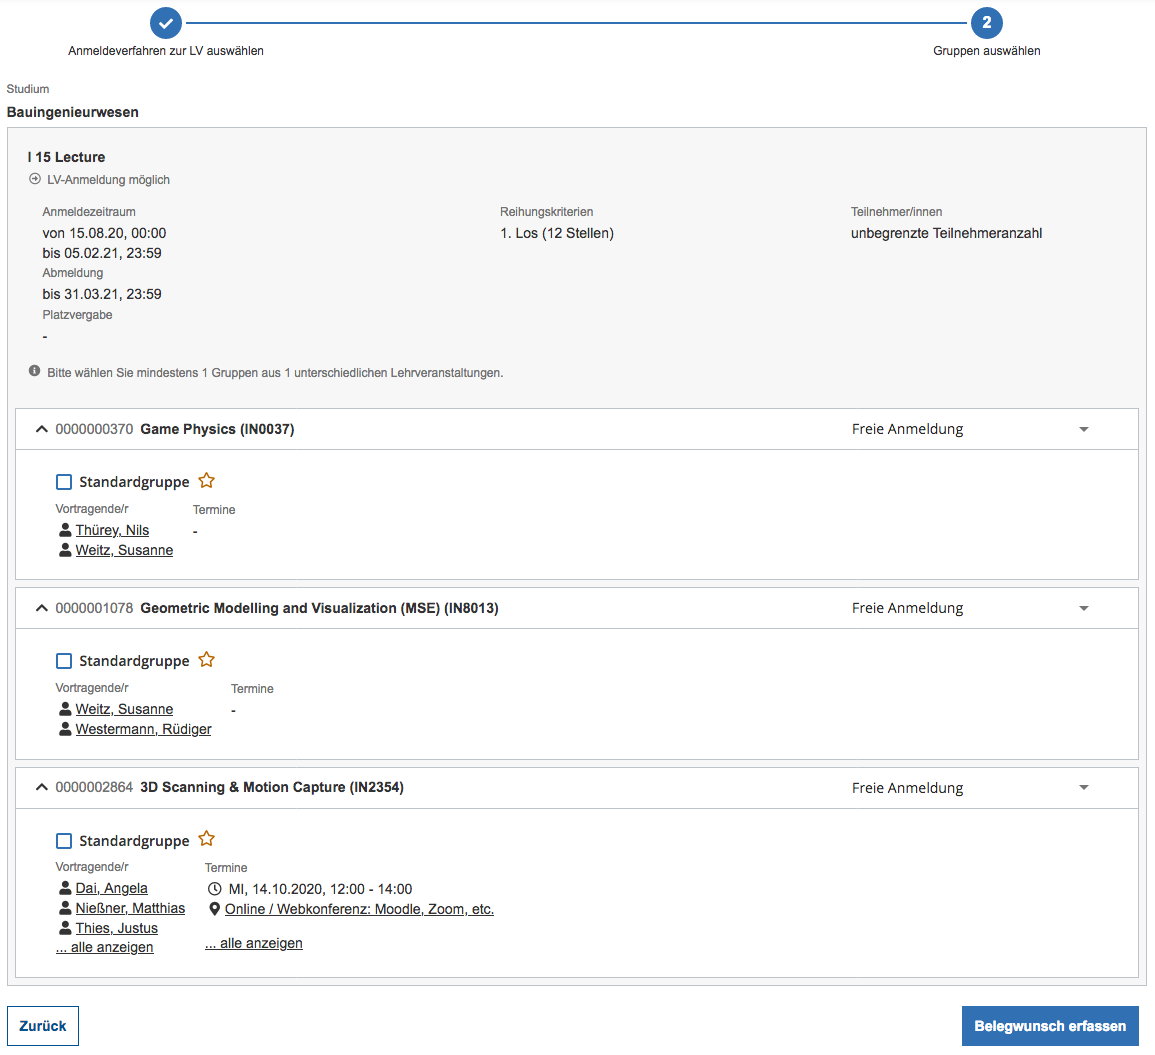Check Standardgruppe box for Game Physics
The width and height of the screenshot is (1155, 1055).
coord(64,482)
